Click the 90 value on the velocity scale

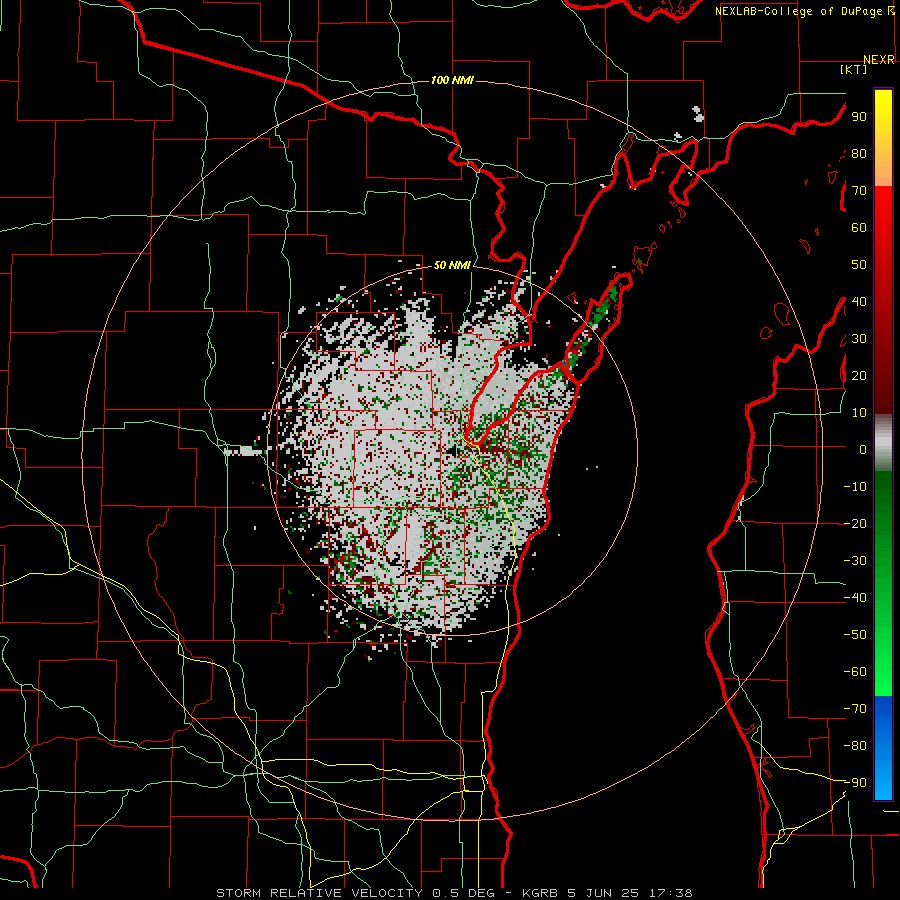[859, 117]
